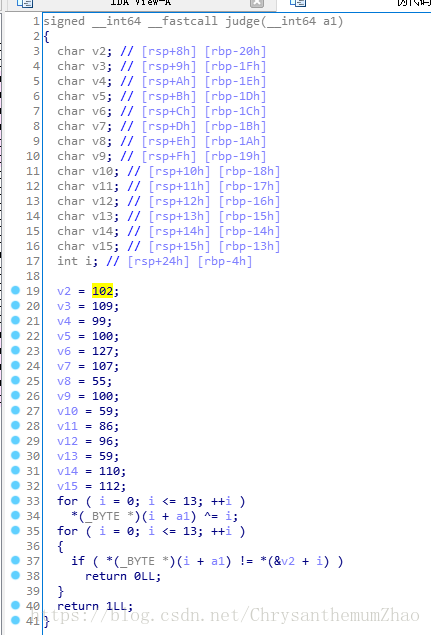Screen dimensions: 431x635
Task: Set breakpoint at line 21 dot
Action: (x=15, y=320)
